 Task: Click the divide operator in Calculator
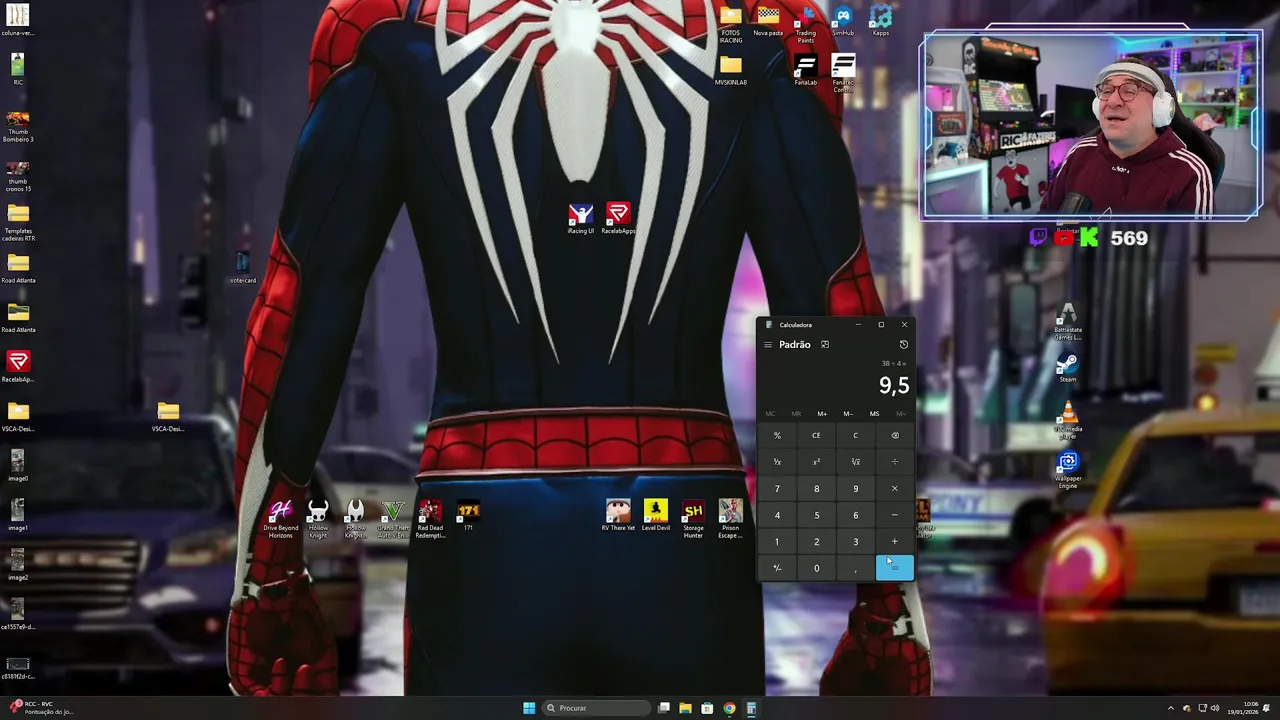[895, 462]
